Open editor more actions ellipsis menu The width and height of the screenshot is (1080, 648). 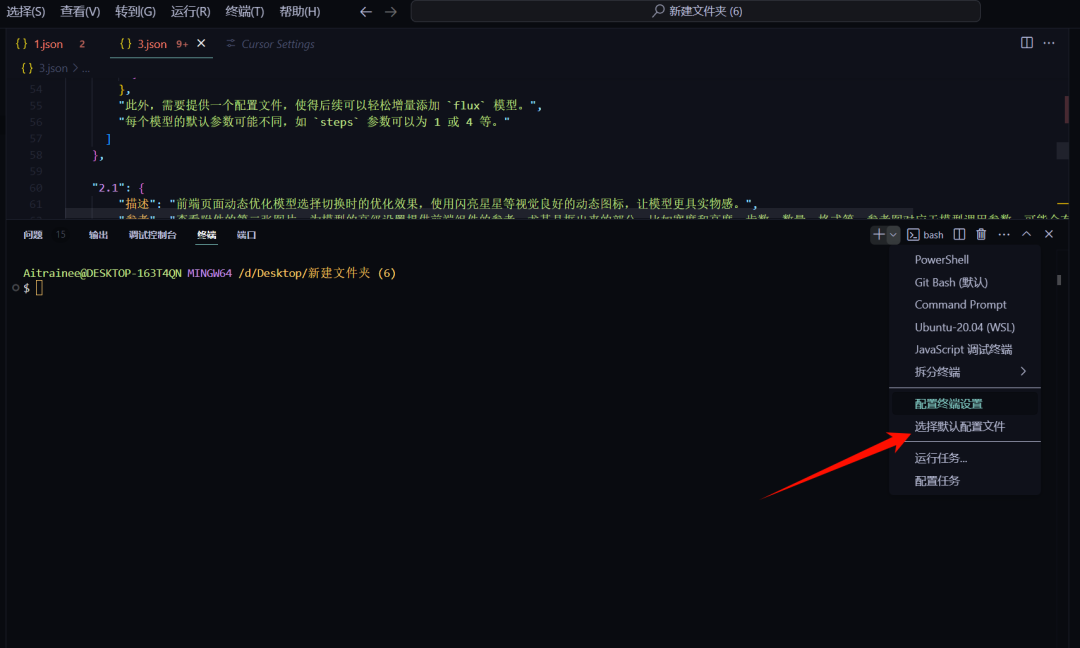1049,43
